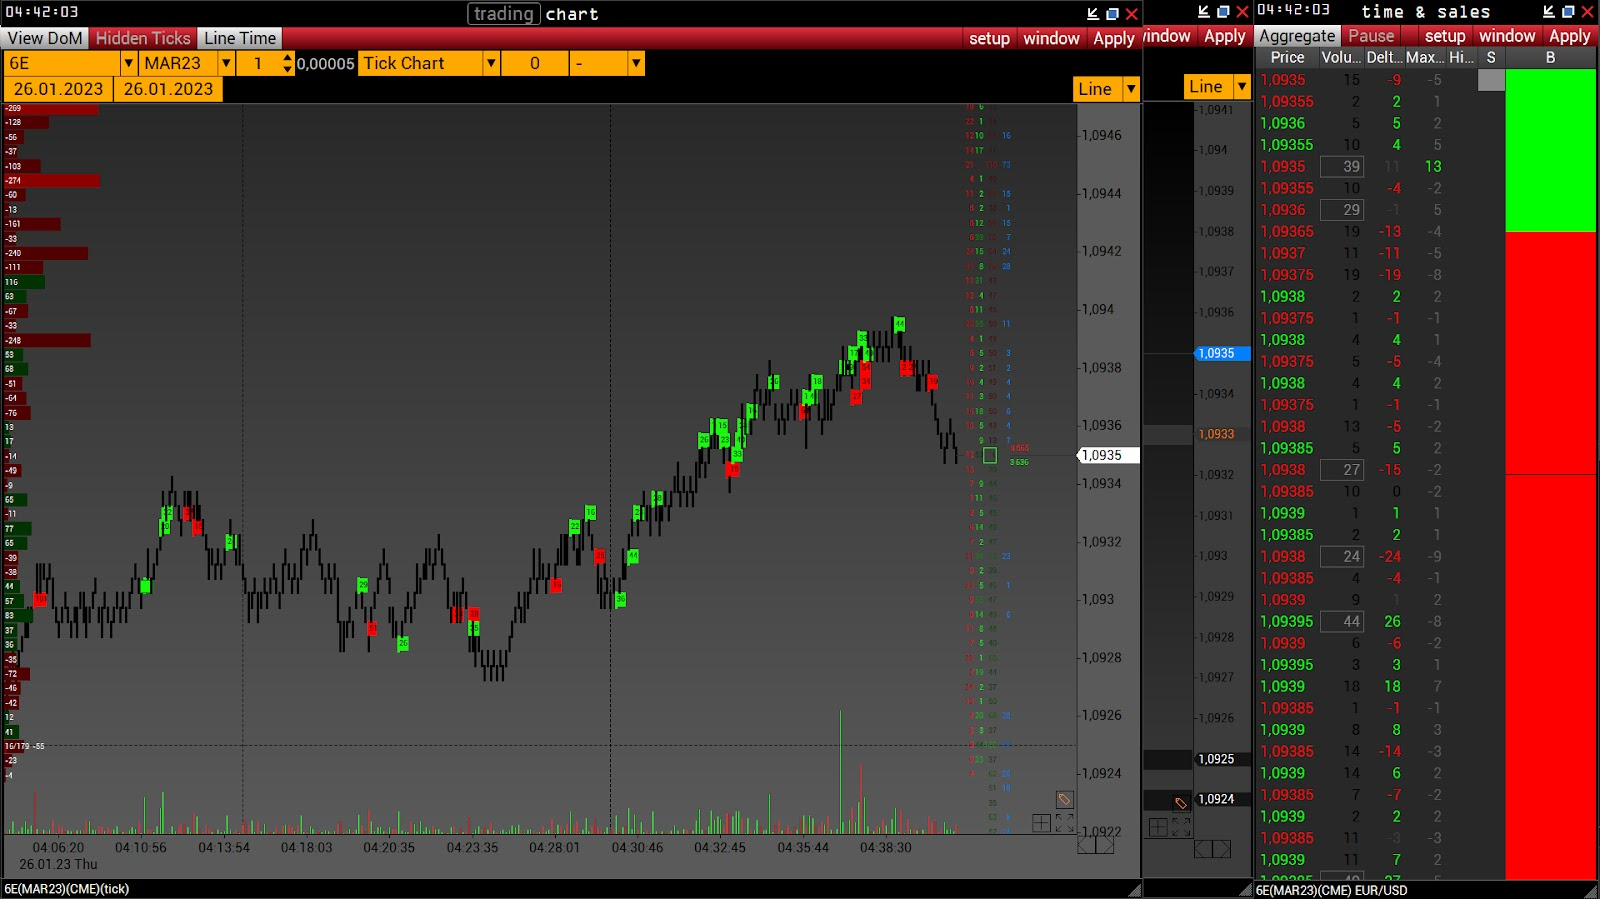Click the green B column bar
The height and width of the screenshot is (899, 1600).
1550,150
